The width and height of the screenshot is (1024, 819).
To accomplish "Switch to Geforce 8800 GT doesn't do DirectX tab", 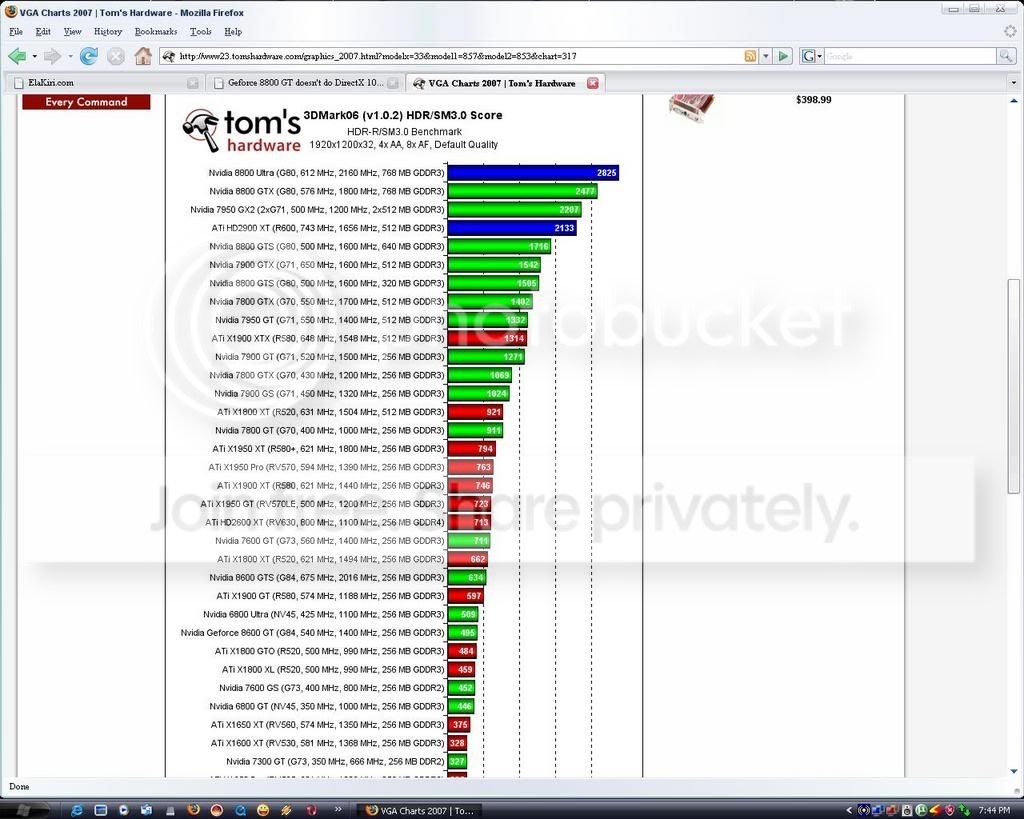I will pos(304,83).
